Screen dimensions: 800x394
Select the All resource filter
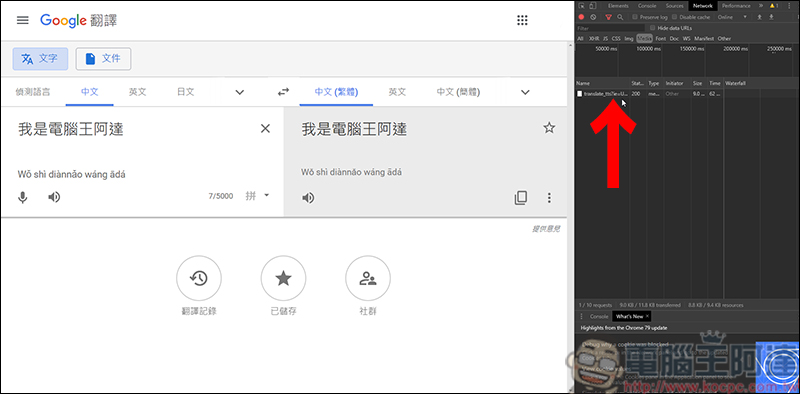(x=580, y=38)
